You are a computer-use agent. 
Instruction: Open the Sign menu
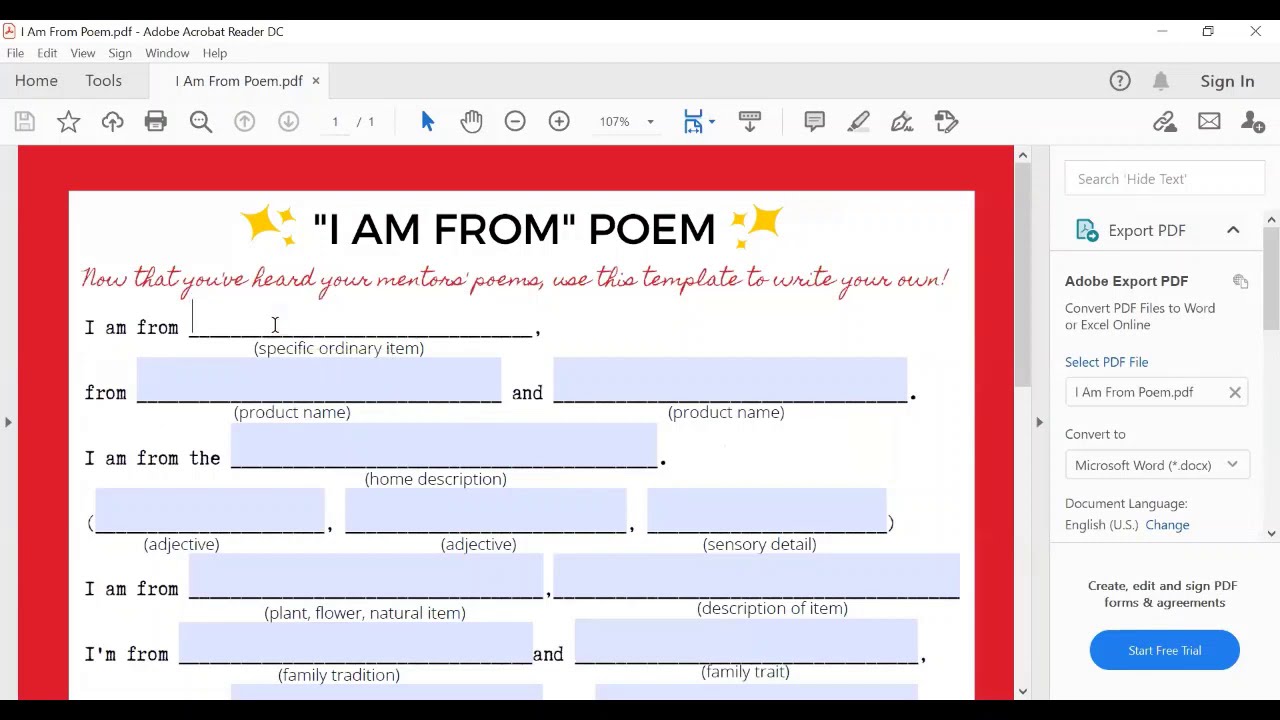click(x=120, y=53)
